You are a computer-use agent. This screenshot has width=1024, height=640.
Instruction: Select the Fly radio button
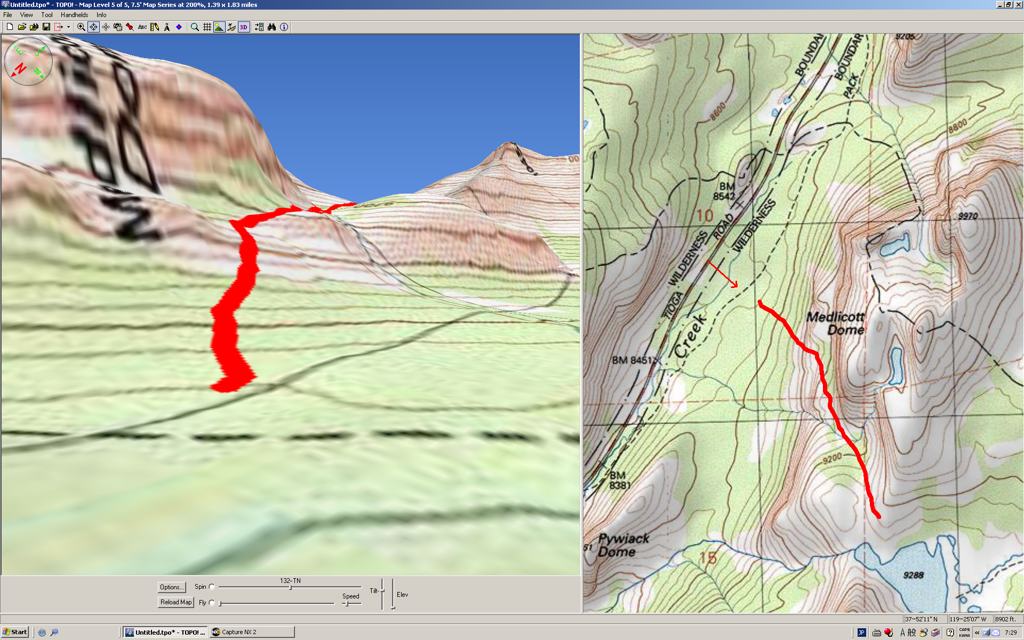tap(212, 603)
